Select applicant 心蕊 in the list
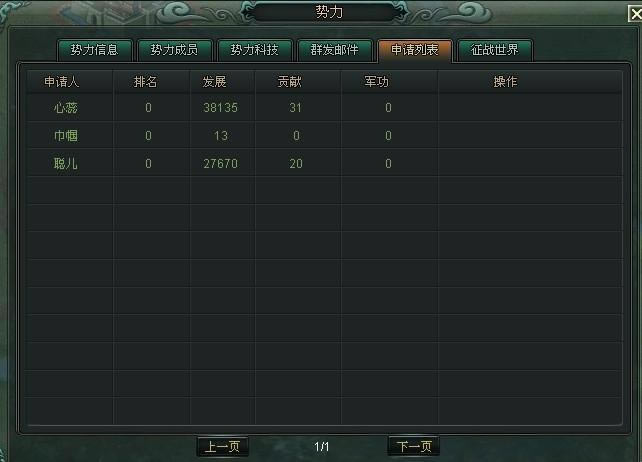 coord(66,108)
